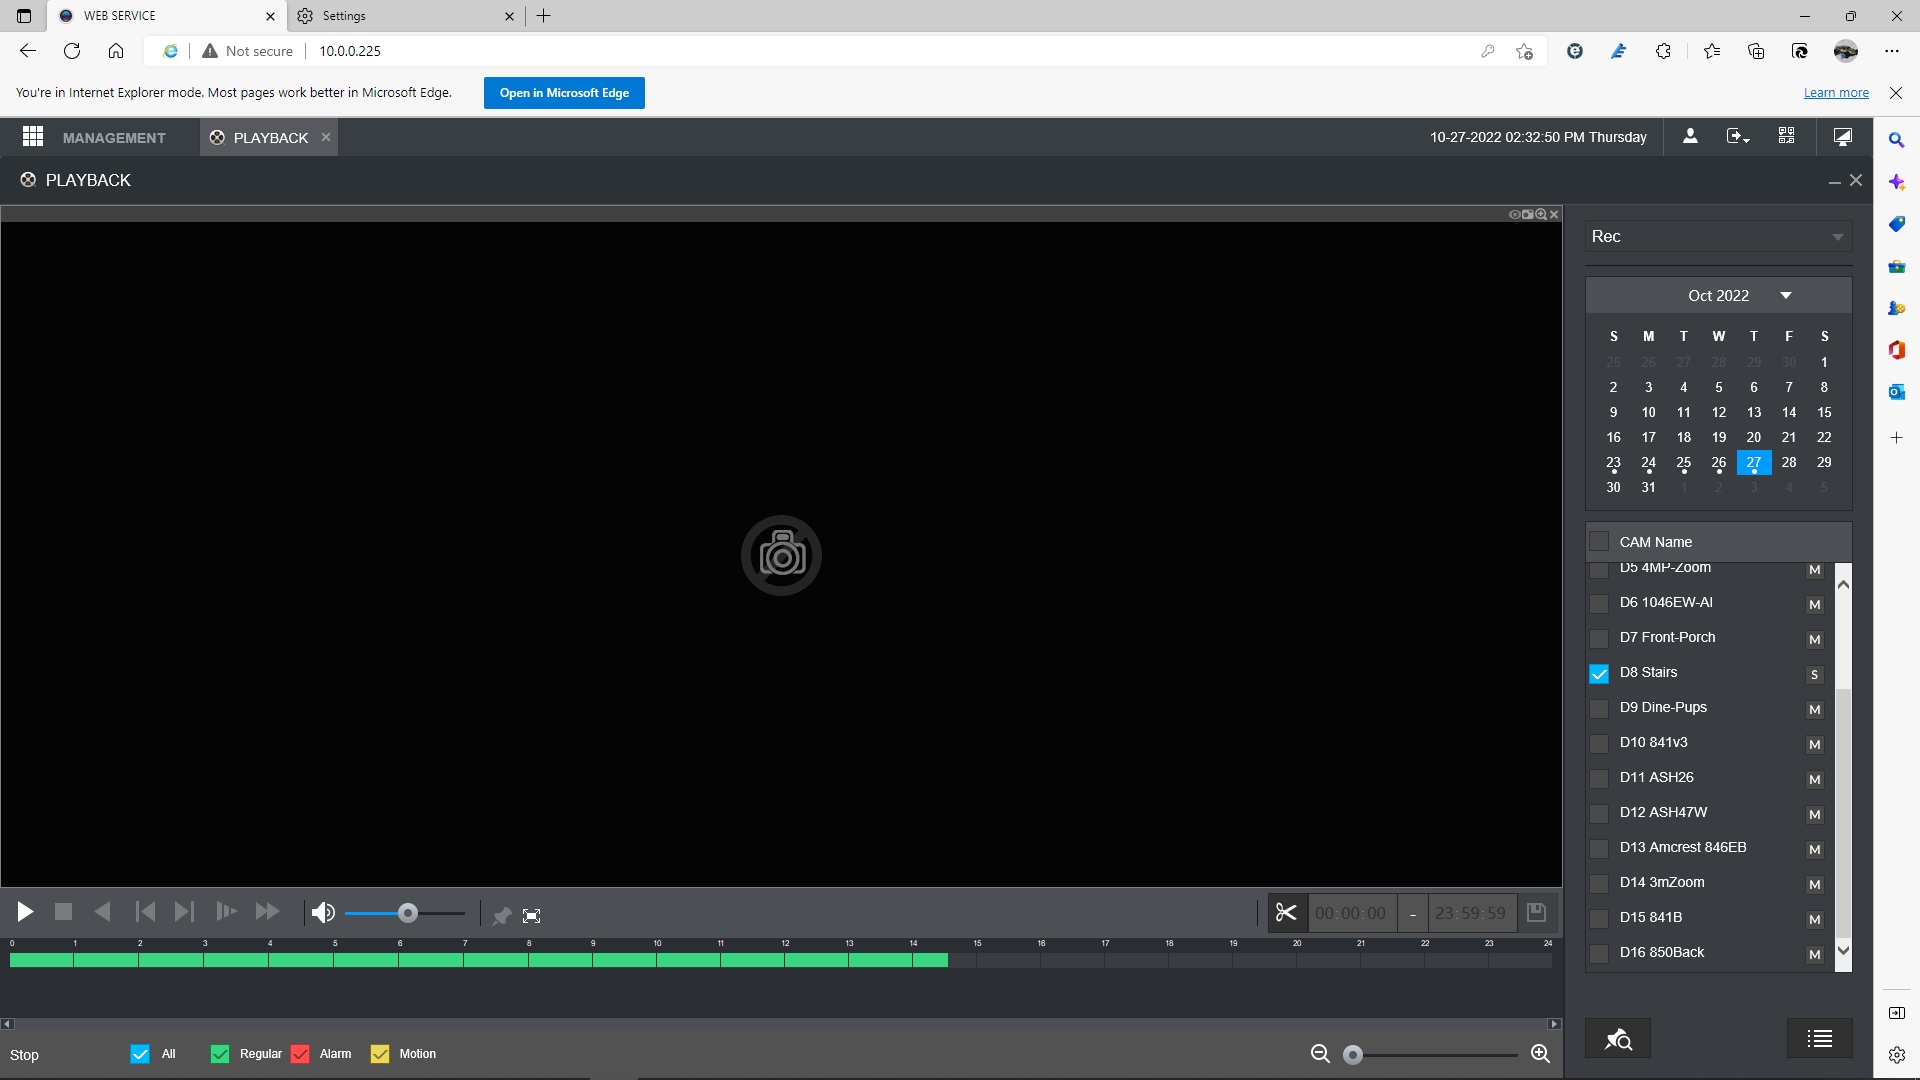Switch to the MANAGEMENT tab
This screenshot has width=1920, height=1080.
click(114, 138)
